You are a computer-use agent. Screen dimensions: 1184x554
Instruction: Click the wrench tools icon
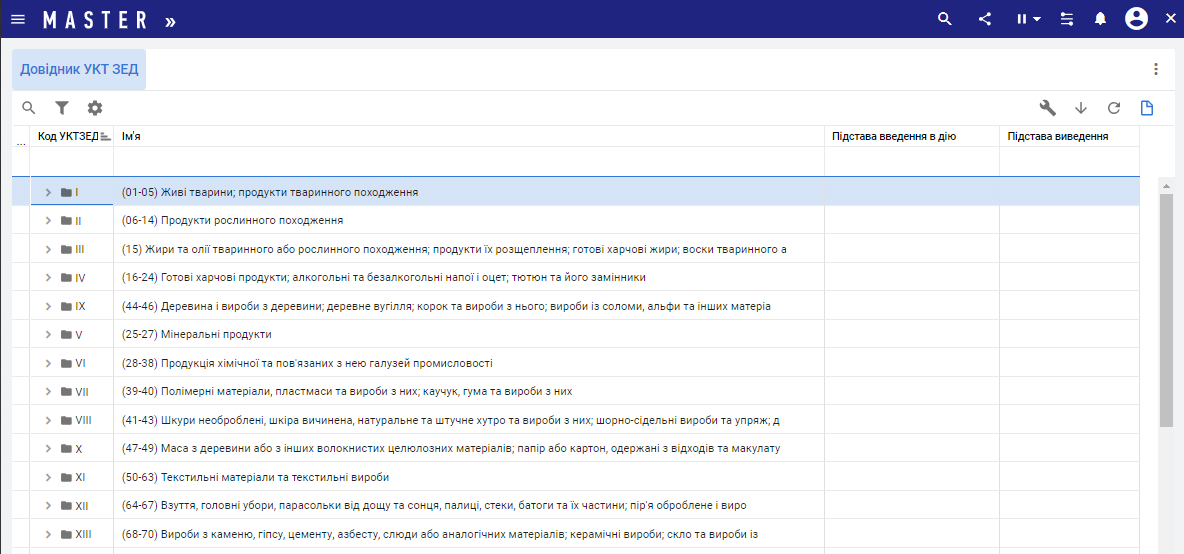click(x=1048, y=108)
